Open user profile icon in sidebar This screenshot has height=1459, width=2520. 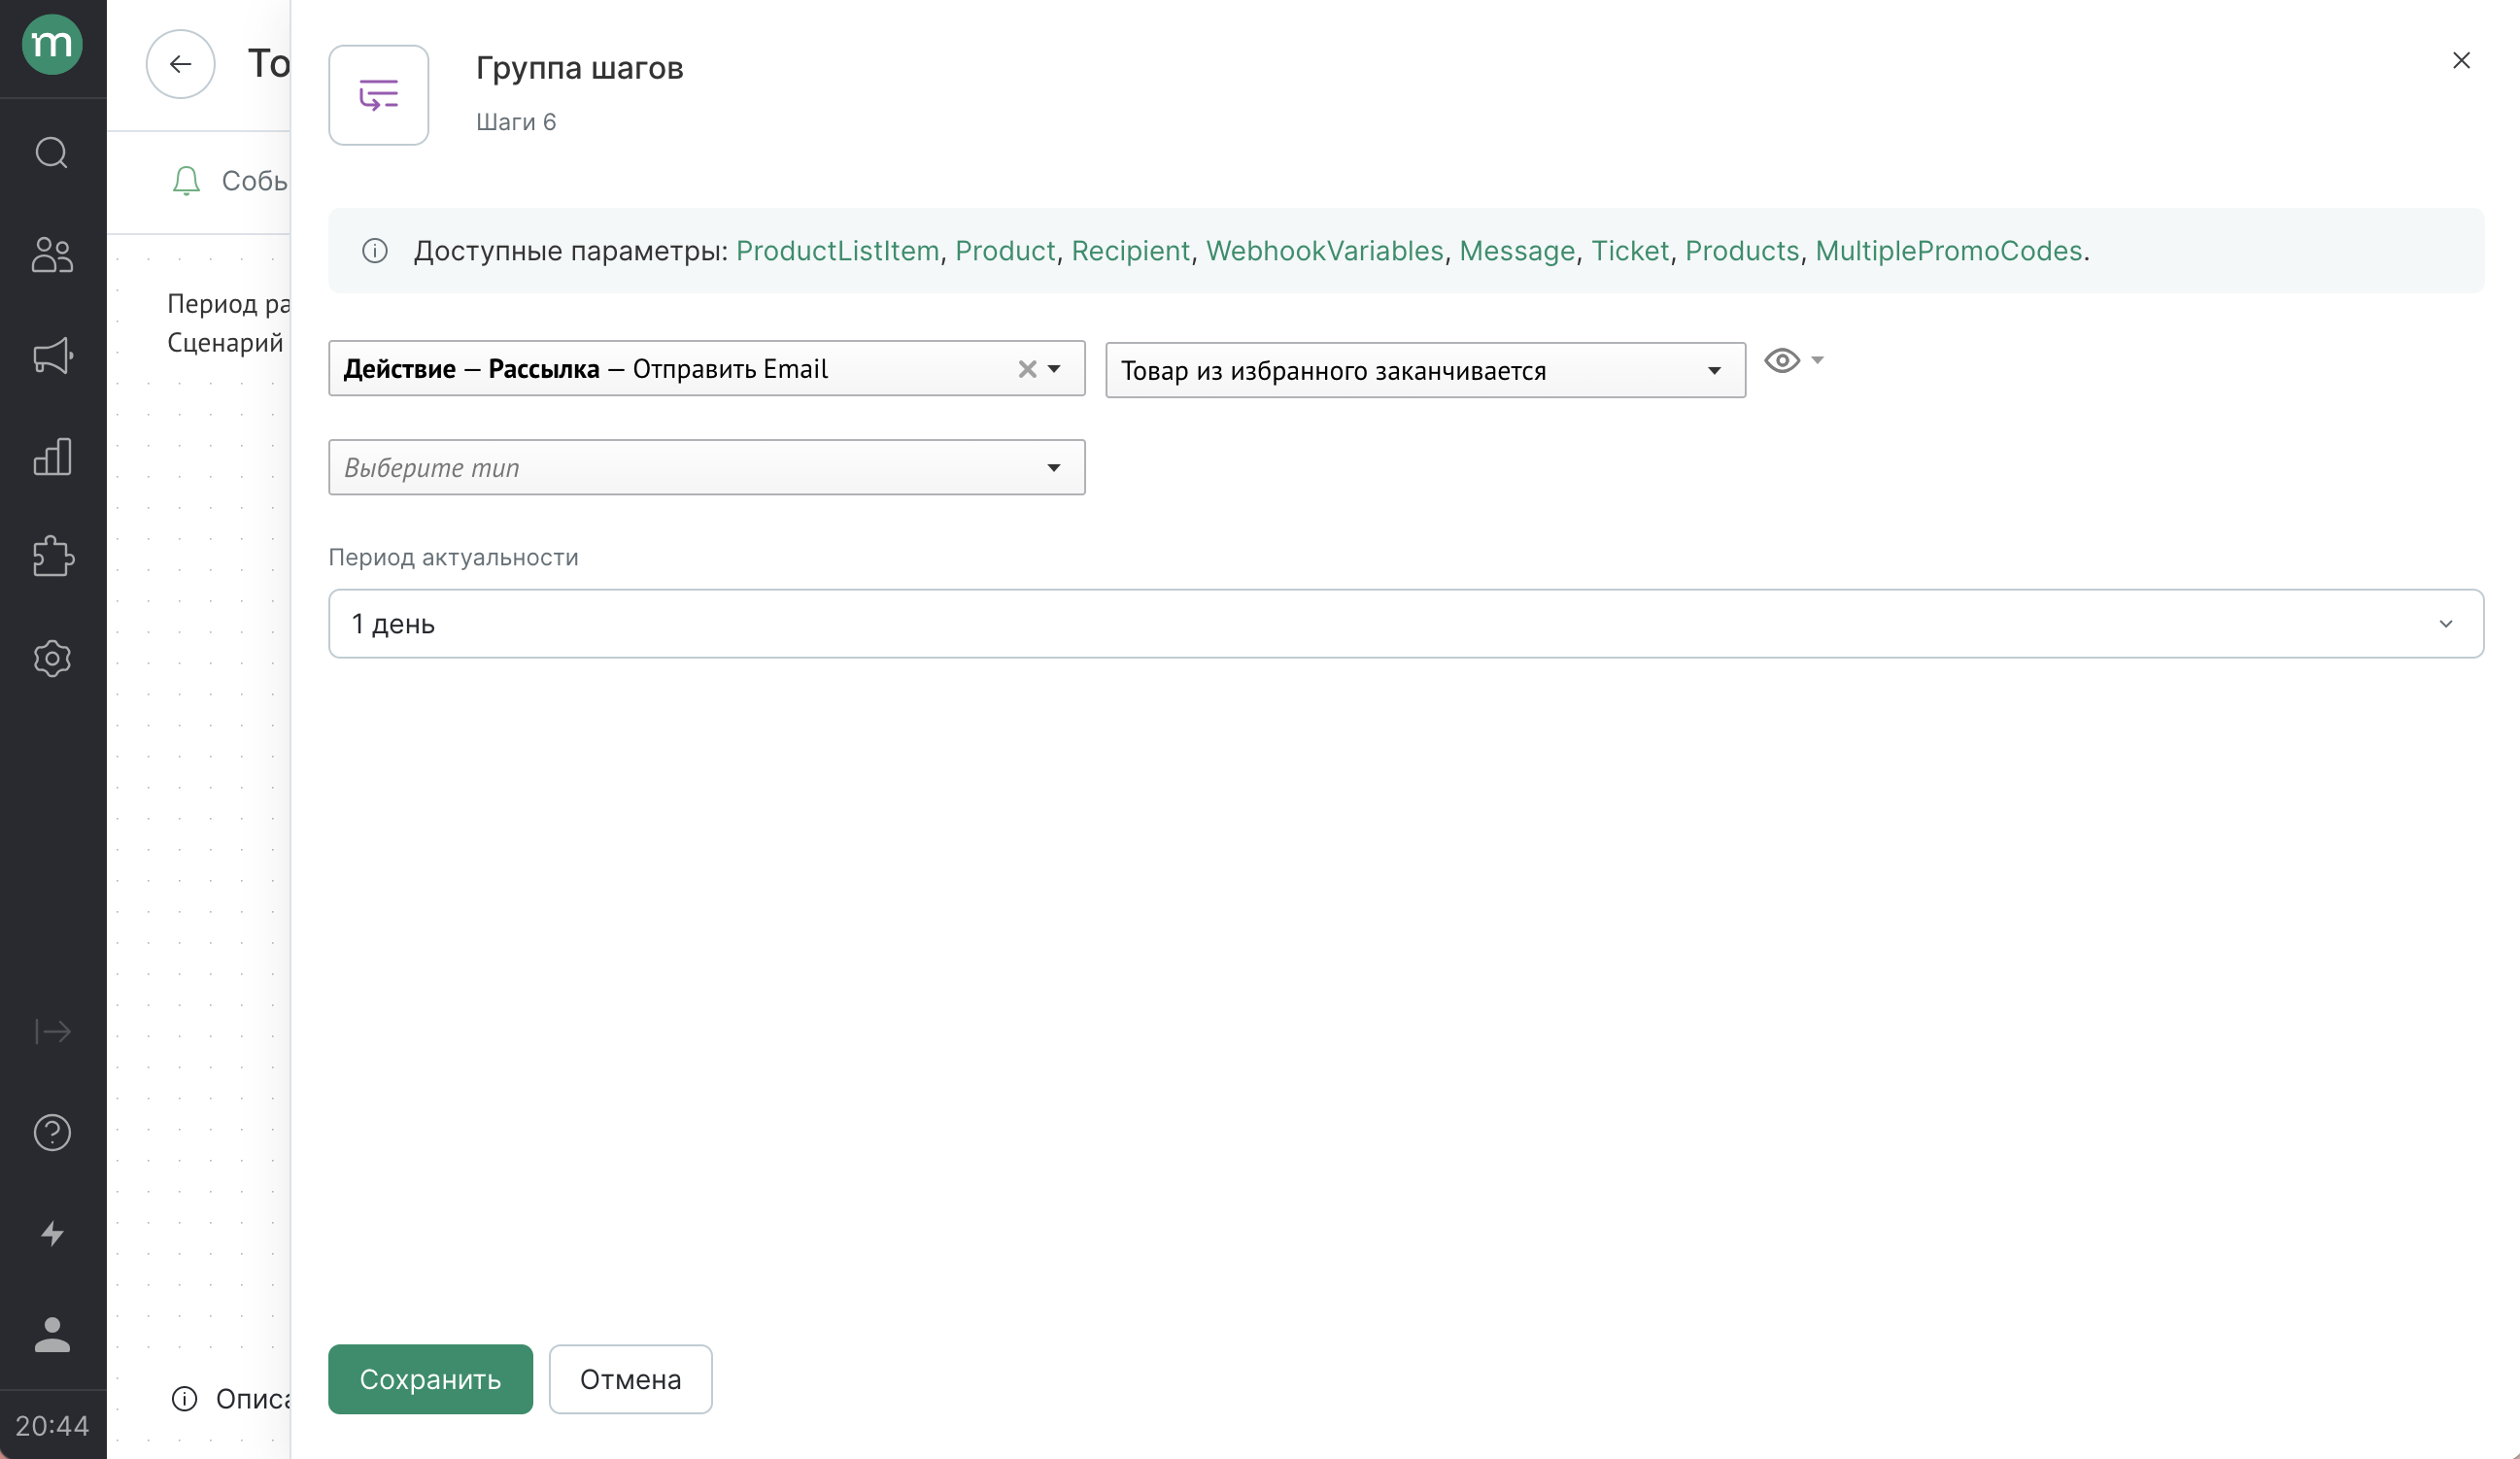[x=52, y=1335]
